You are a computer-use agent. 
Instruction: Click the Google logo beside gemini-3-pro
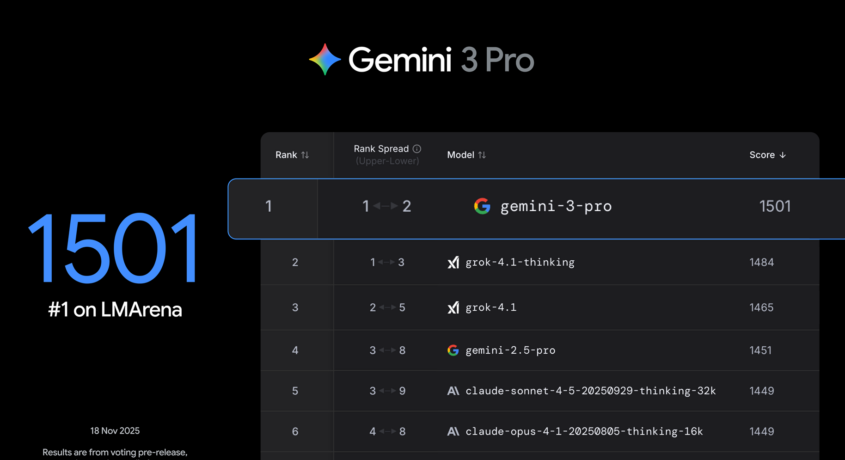(482, 207)
